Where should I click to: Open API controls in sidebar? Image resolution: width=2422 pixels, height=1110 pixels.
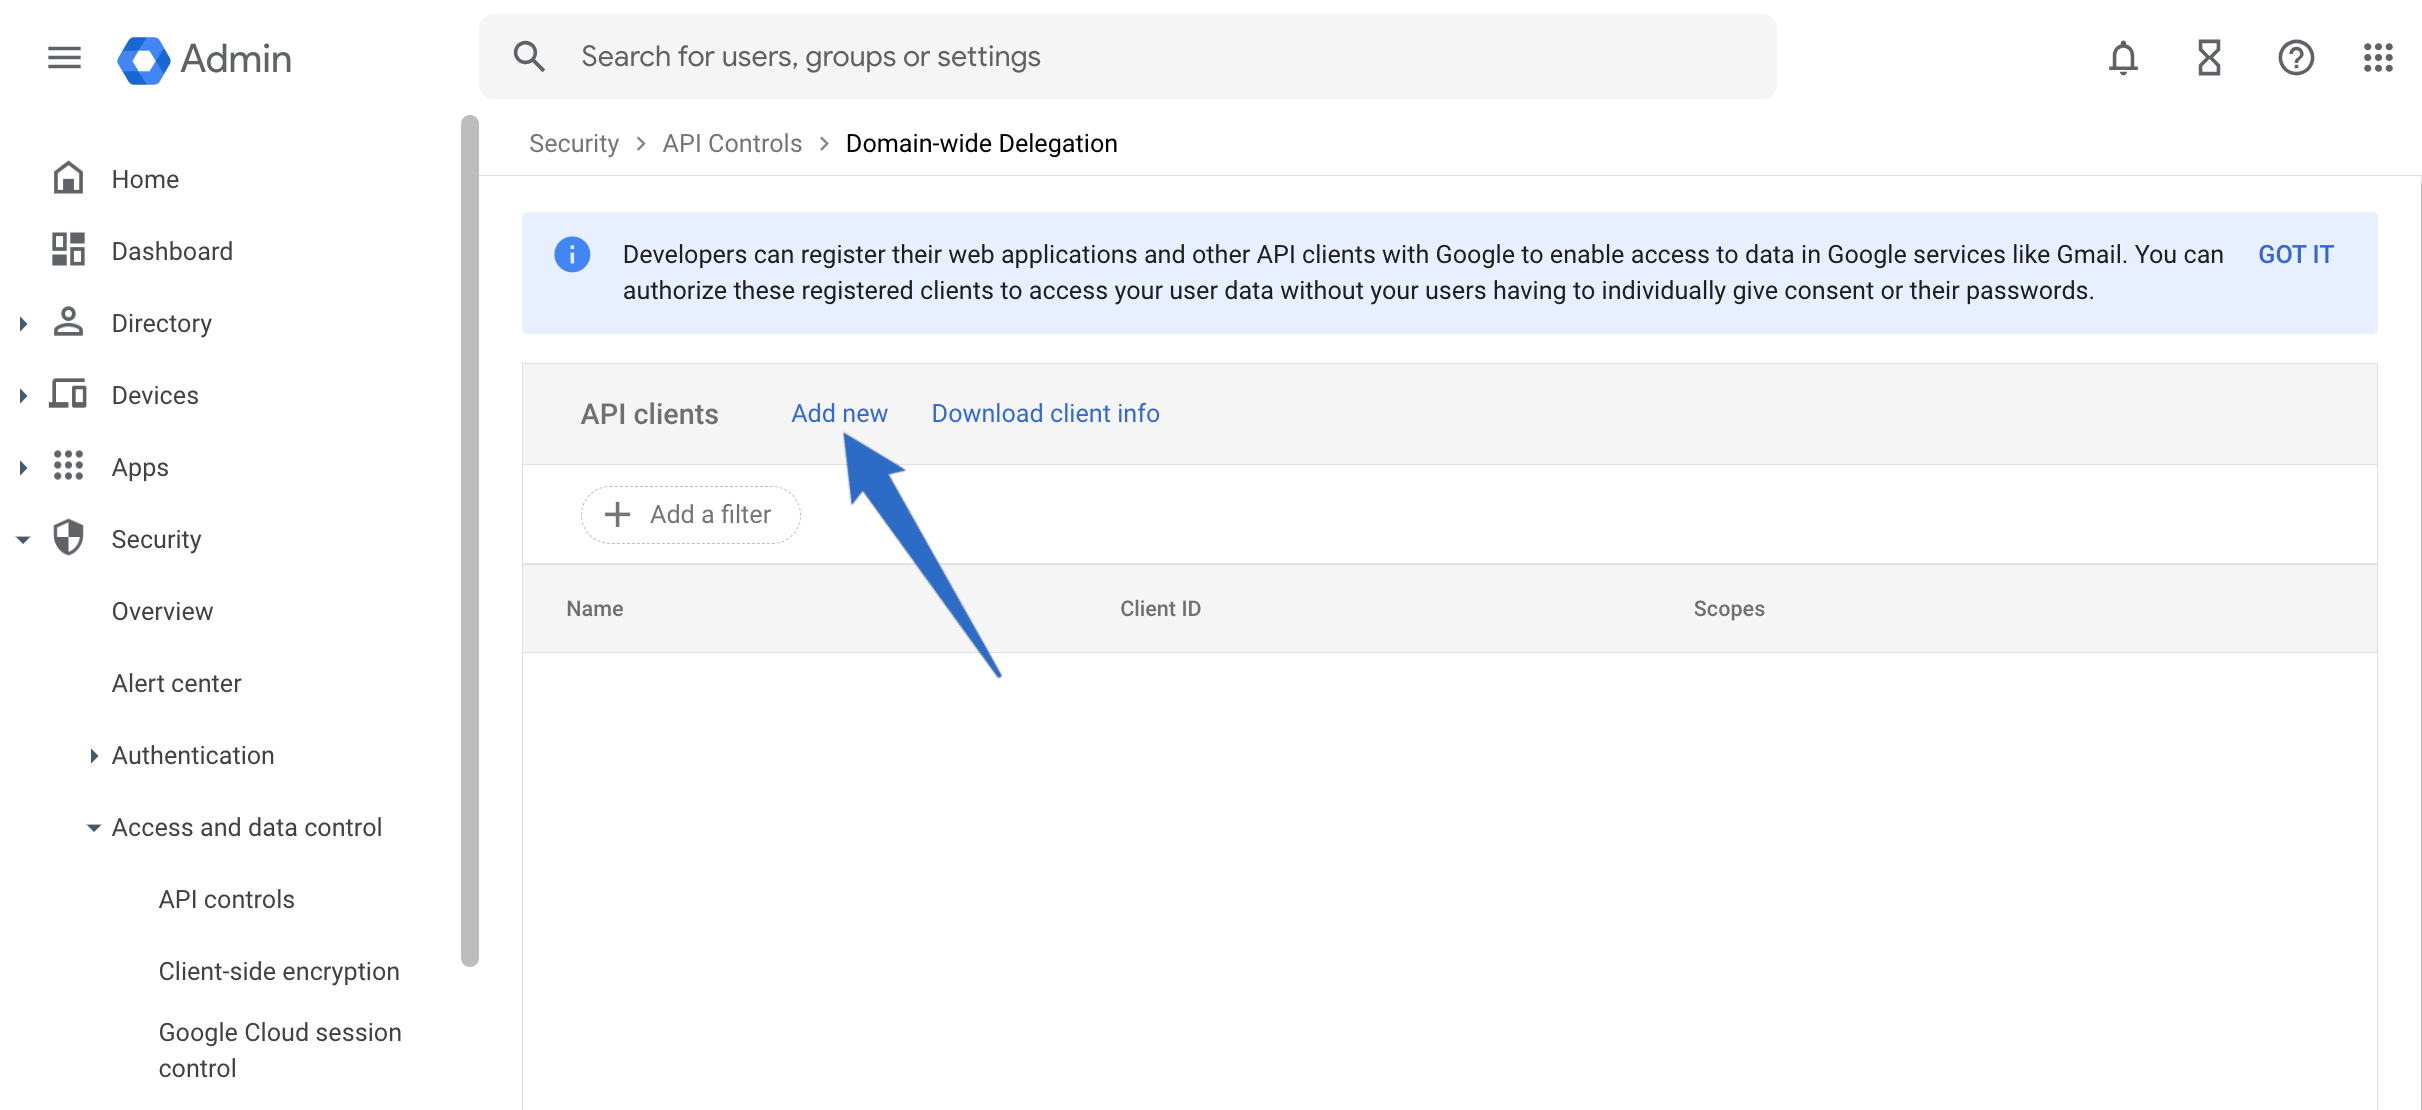226,899
